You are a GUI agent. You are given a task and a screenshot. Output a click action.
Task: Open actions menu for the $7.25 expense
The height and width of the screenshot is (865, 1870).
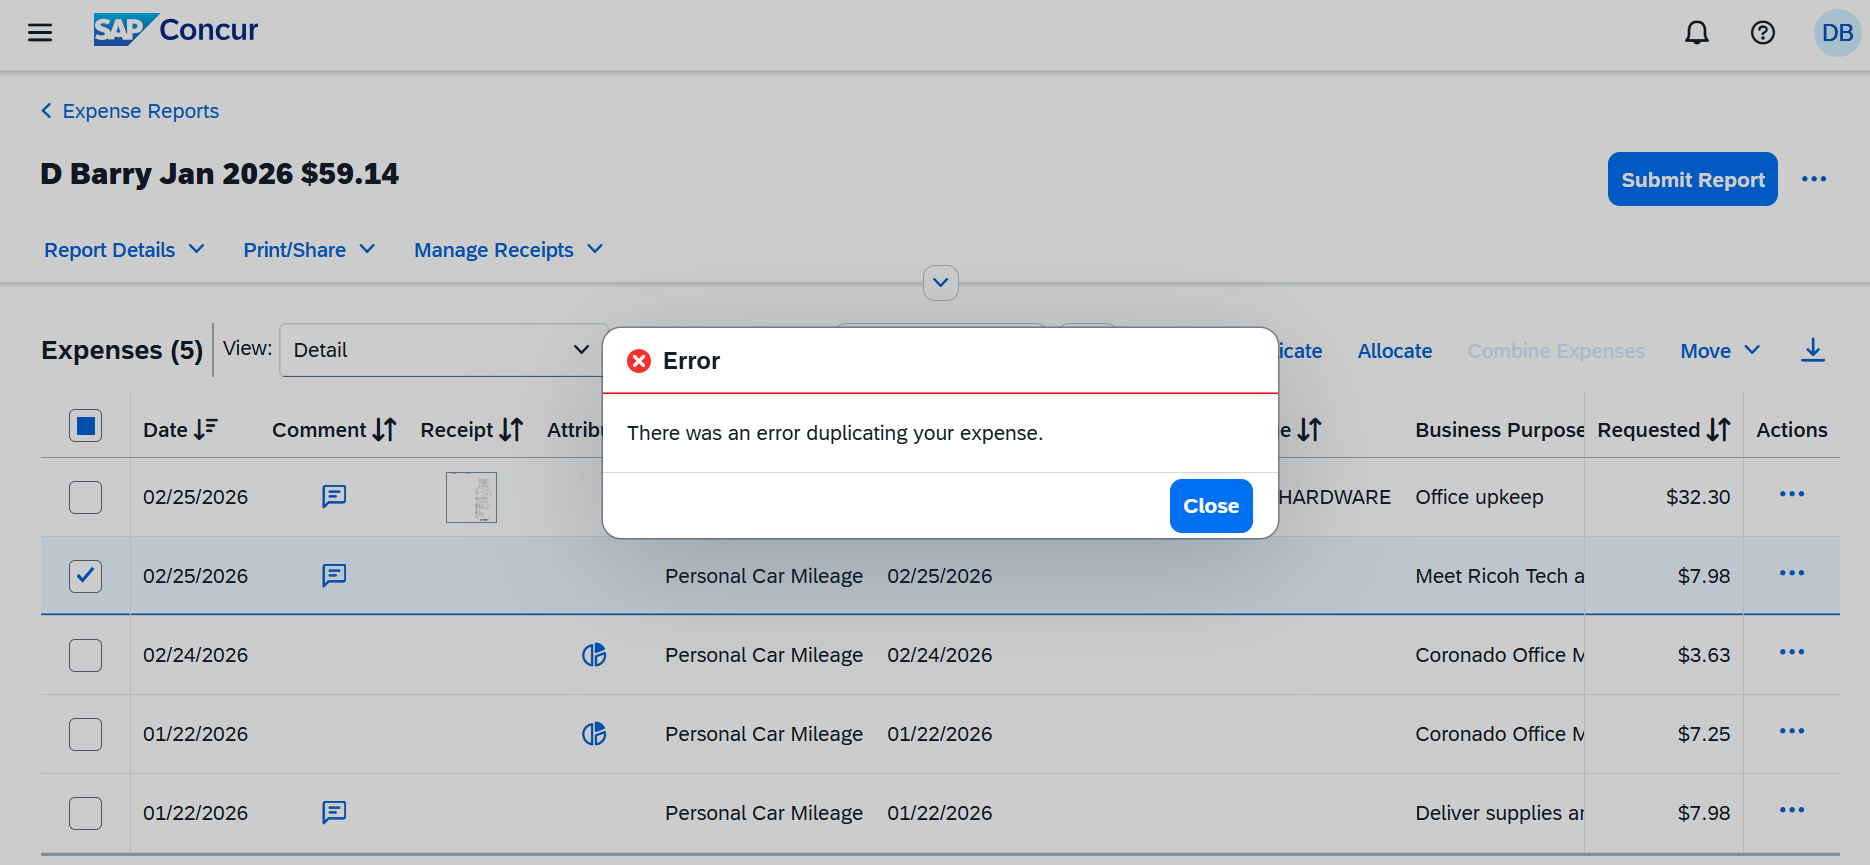[1792, 731]
